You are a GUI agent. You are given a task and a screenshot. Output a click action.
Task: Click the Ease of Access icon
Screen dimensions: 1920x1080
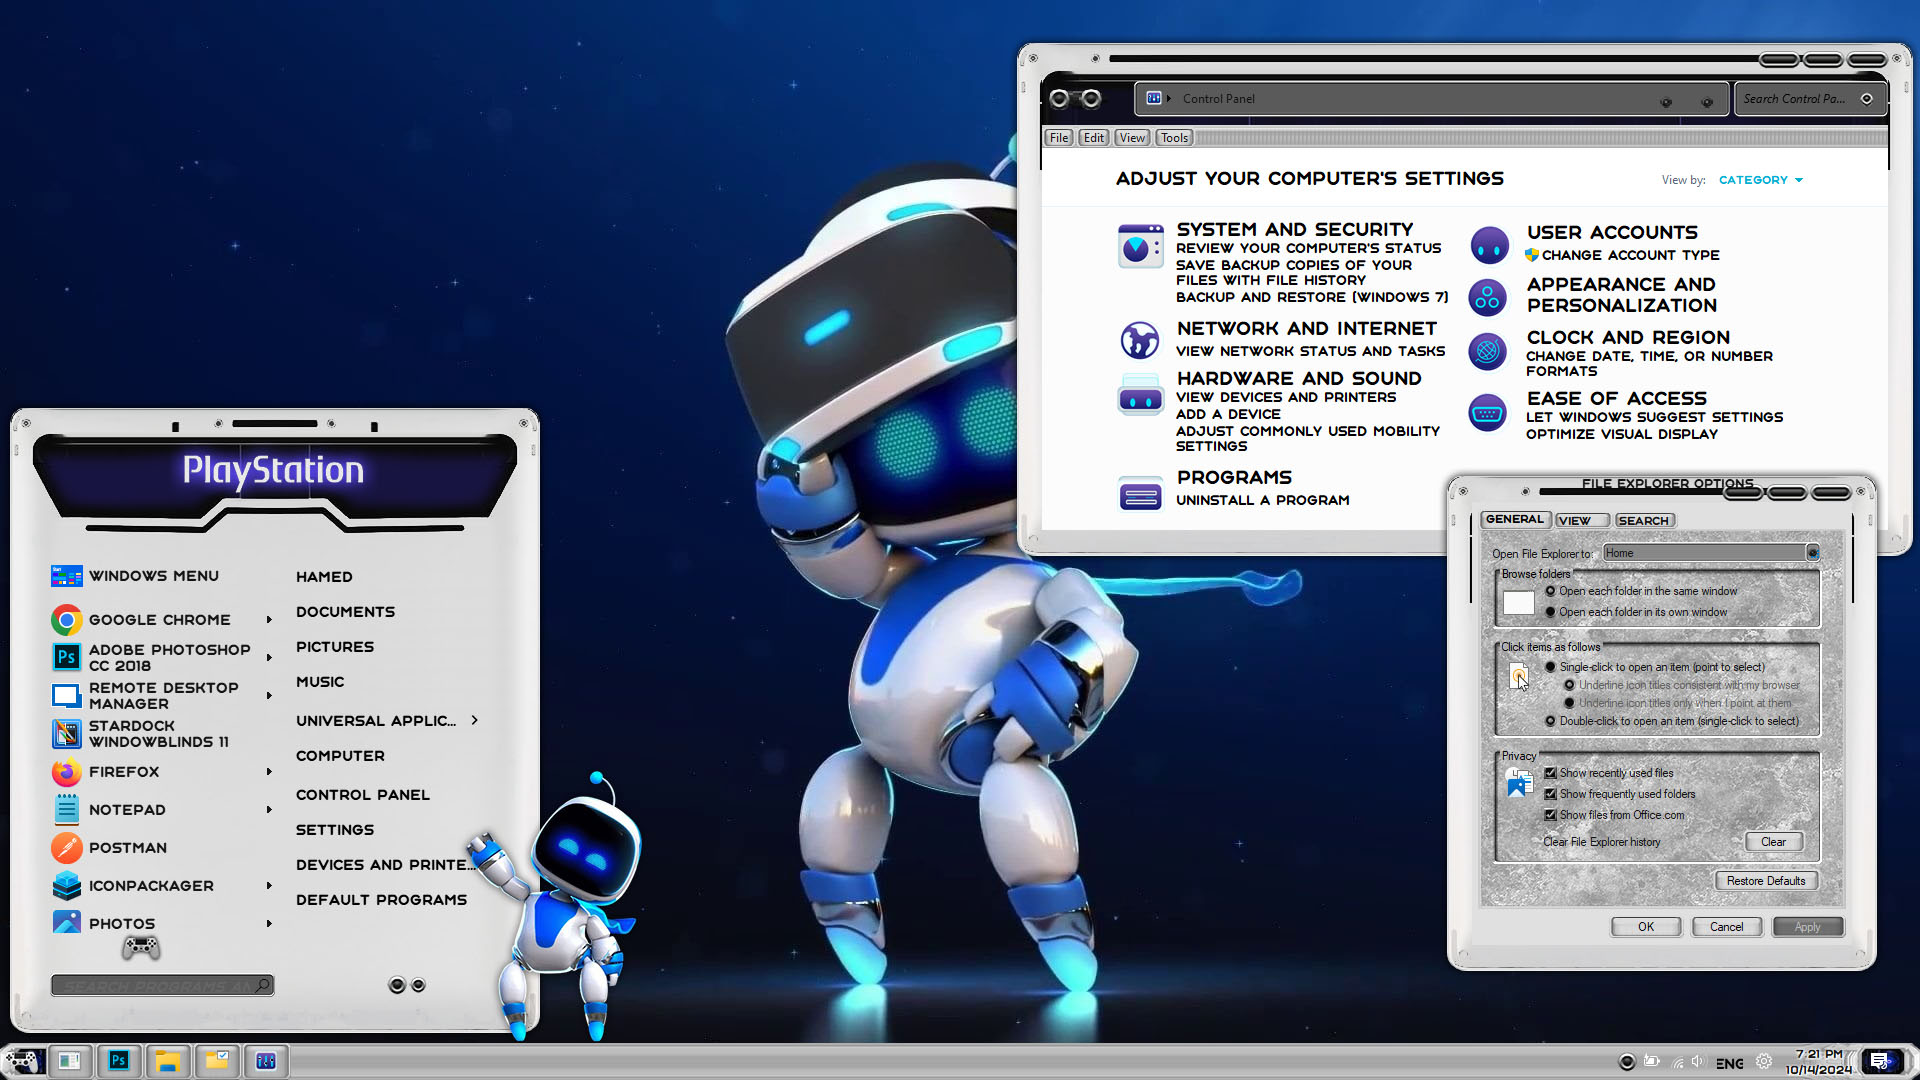(1488, 413)
